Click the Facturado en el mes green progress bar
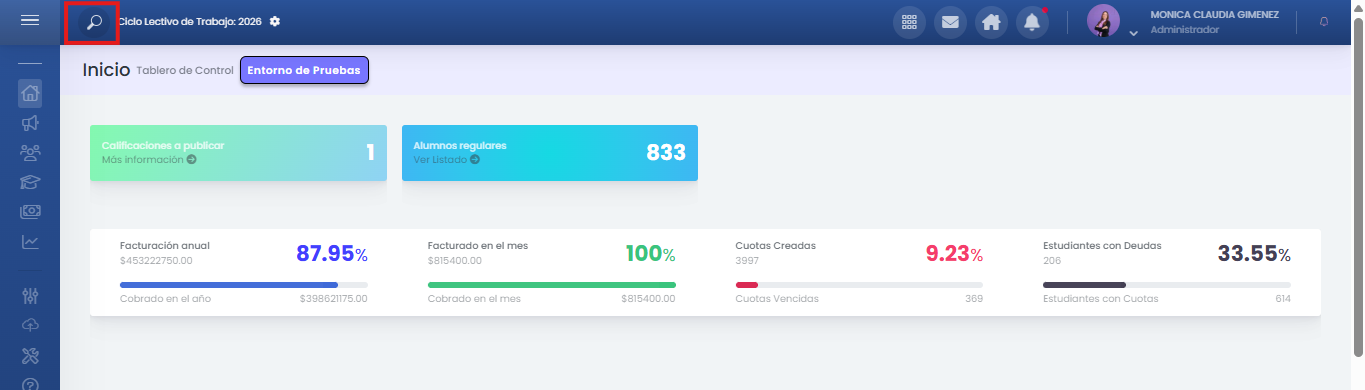1365x390 pixels. click(x=551, y=285)
